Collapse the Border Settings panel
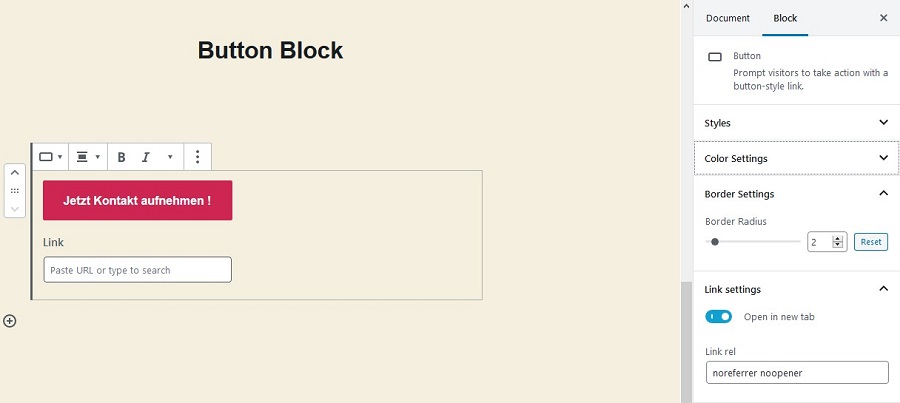 click(883, 193)
